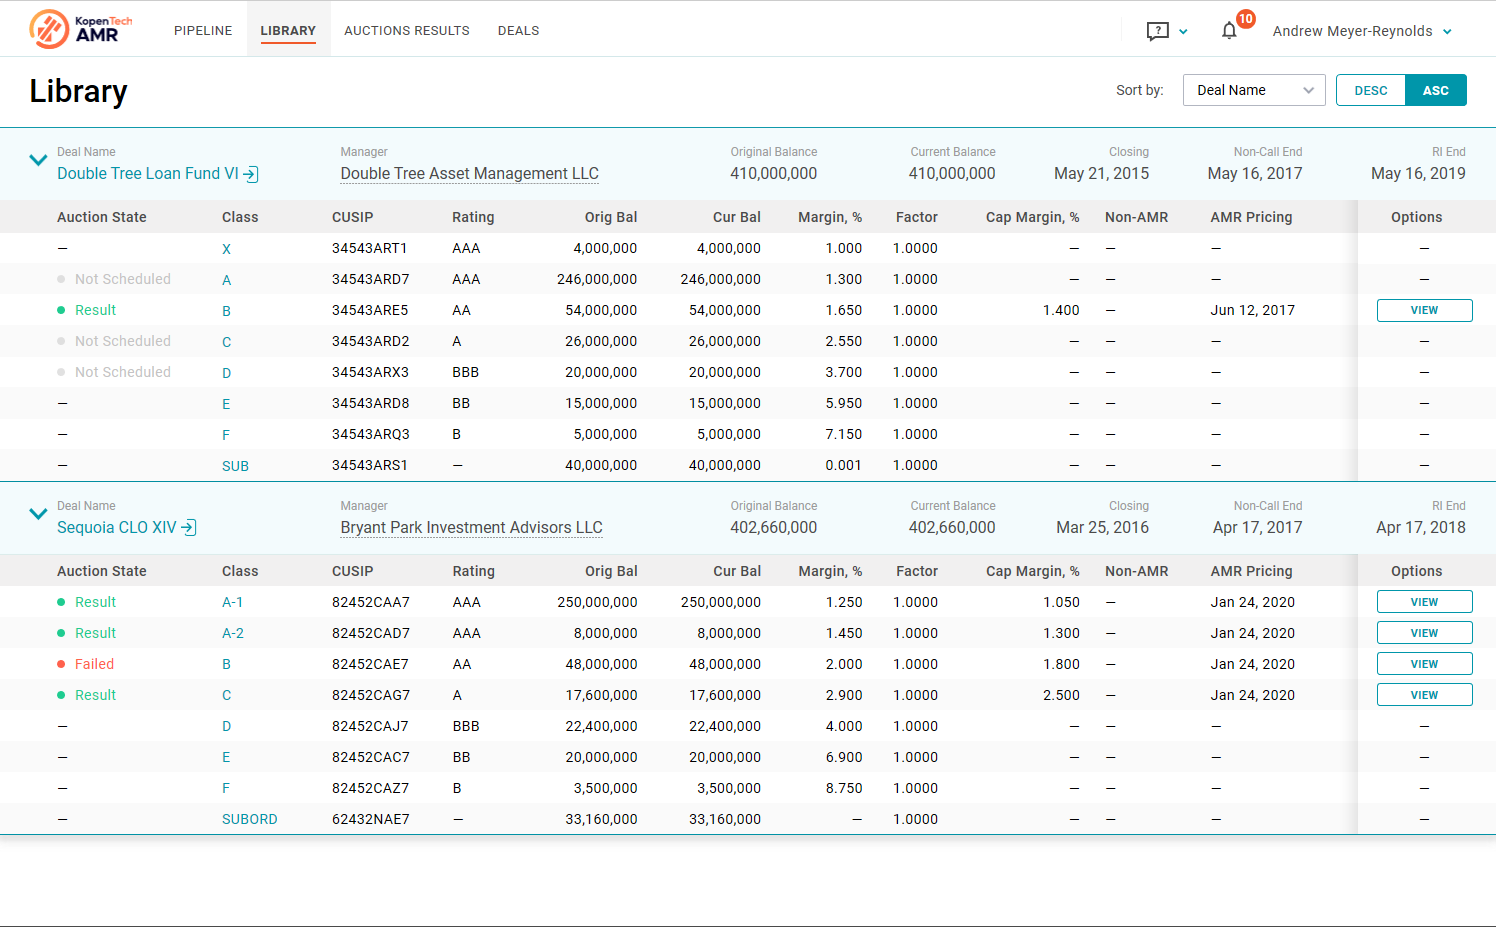Open Bryant Park Investment Advisors LLC link
Viewport: 1496px width, 927px height.
472,527
